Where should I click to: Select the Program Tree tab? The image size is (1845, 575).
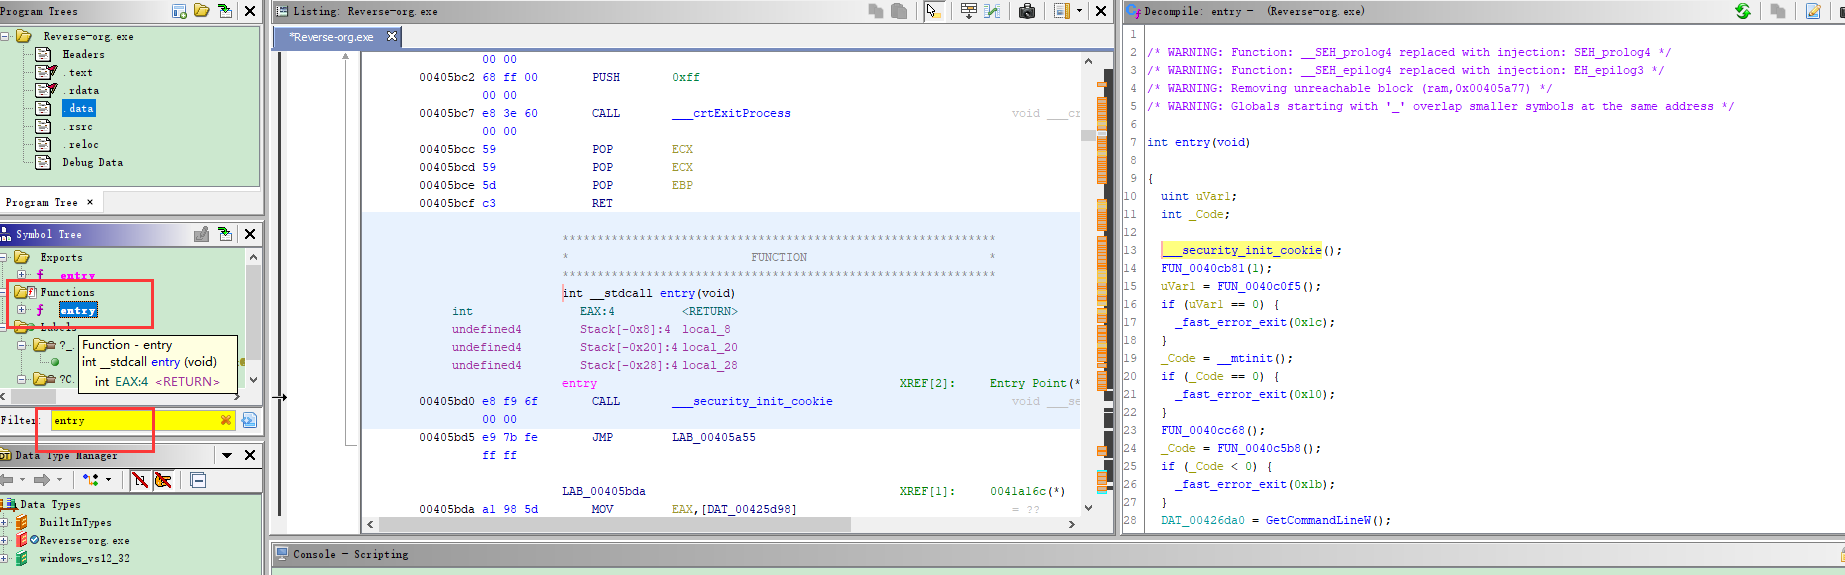click(x=41, y=202)
